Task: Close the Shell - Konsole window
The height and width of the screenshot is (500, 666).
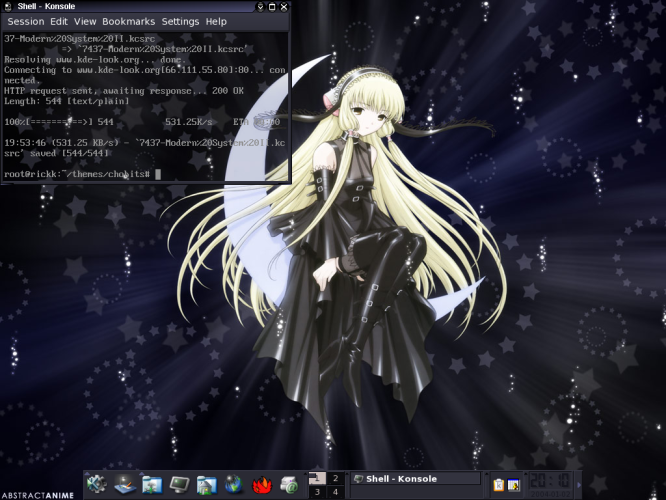Action: 284,6
